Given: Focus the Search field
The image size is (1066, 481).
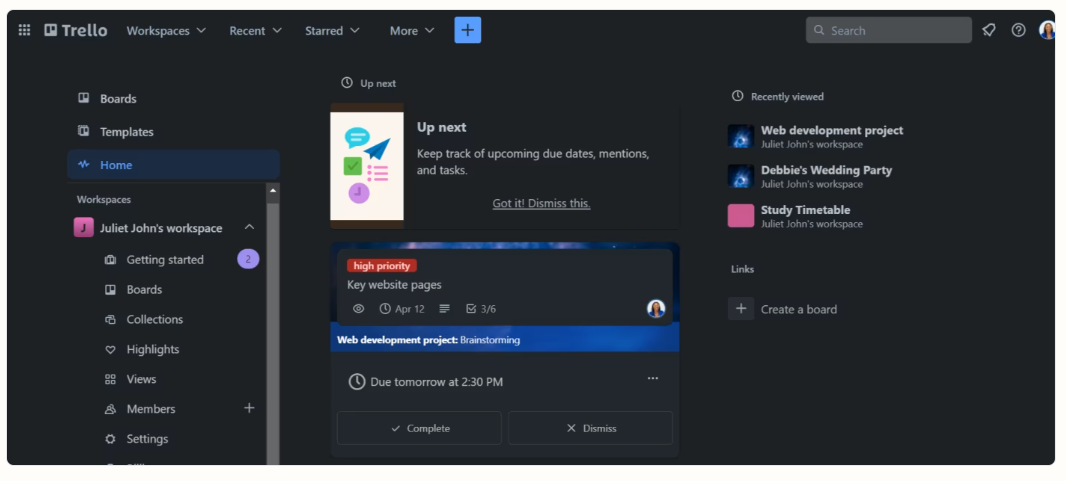Looking at the screenshot, I should [889, 30].
